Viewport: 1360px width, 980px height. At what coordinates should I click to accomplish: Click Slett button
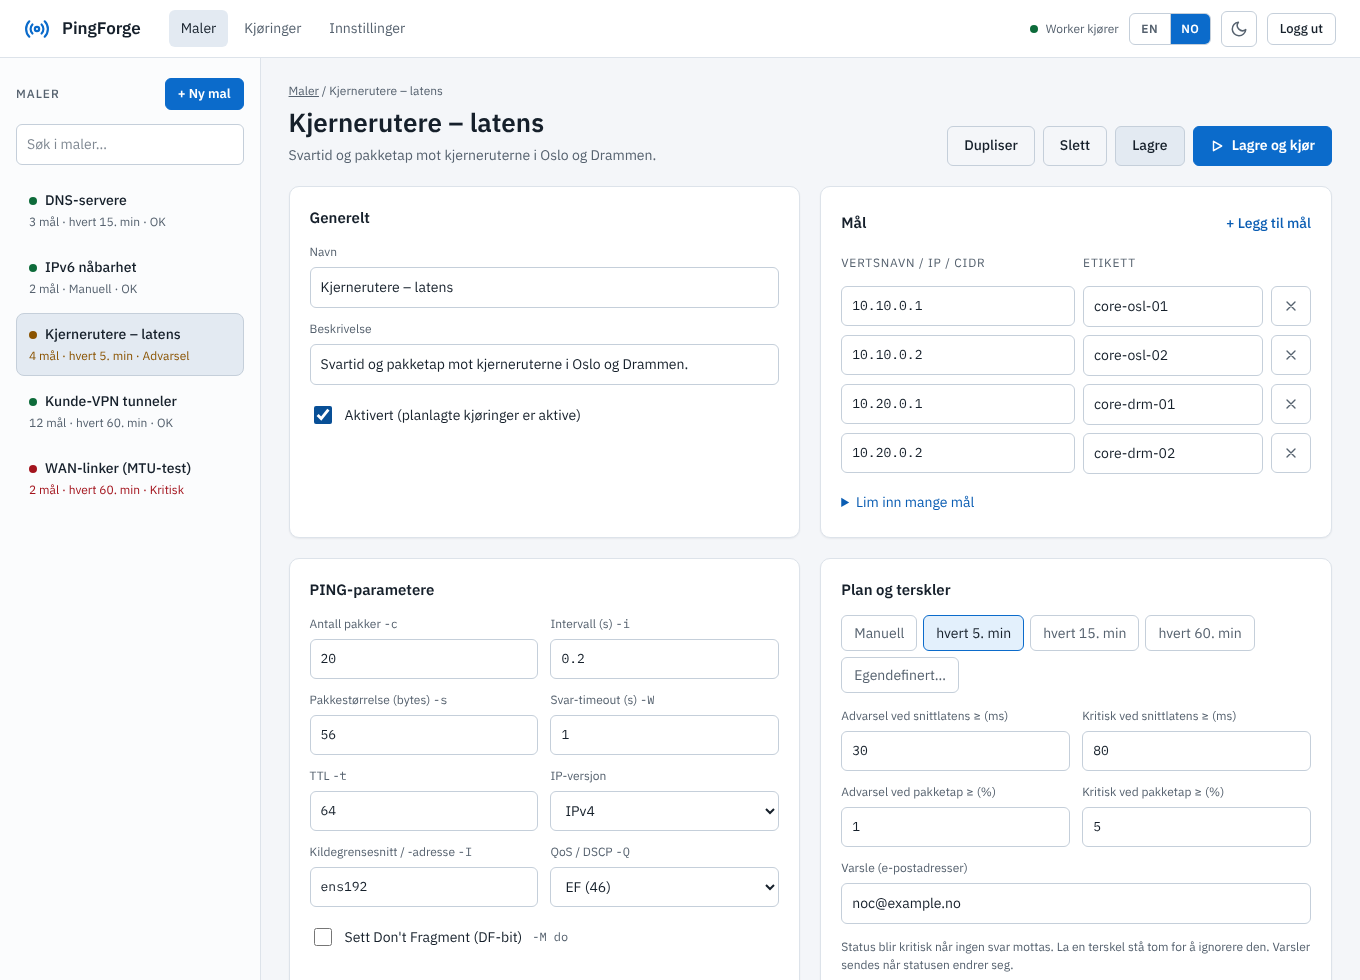[x=1075, y=146]
